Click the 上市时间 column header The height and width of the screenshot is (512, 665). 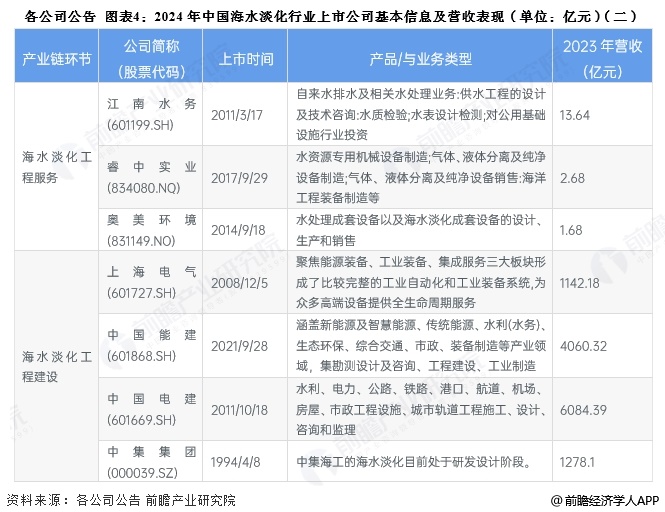point(245,56)
